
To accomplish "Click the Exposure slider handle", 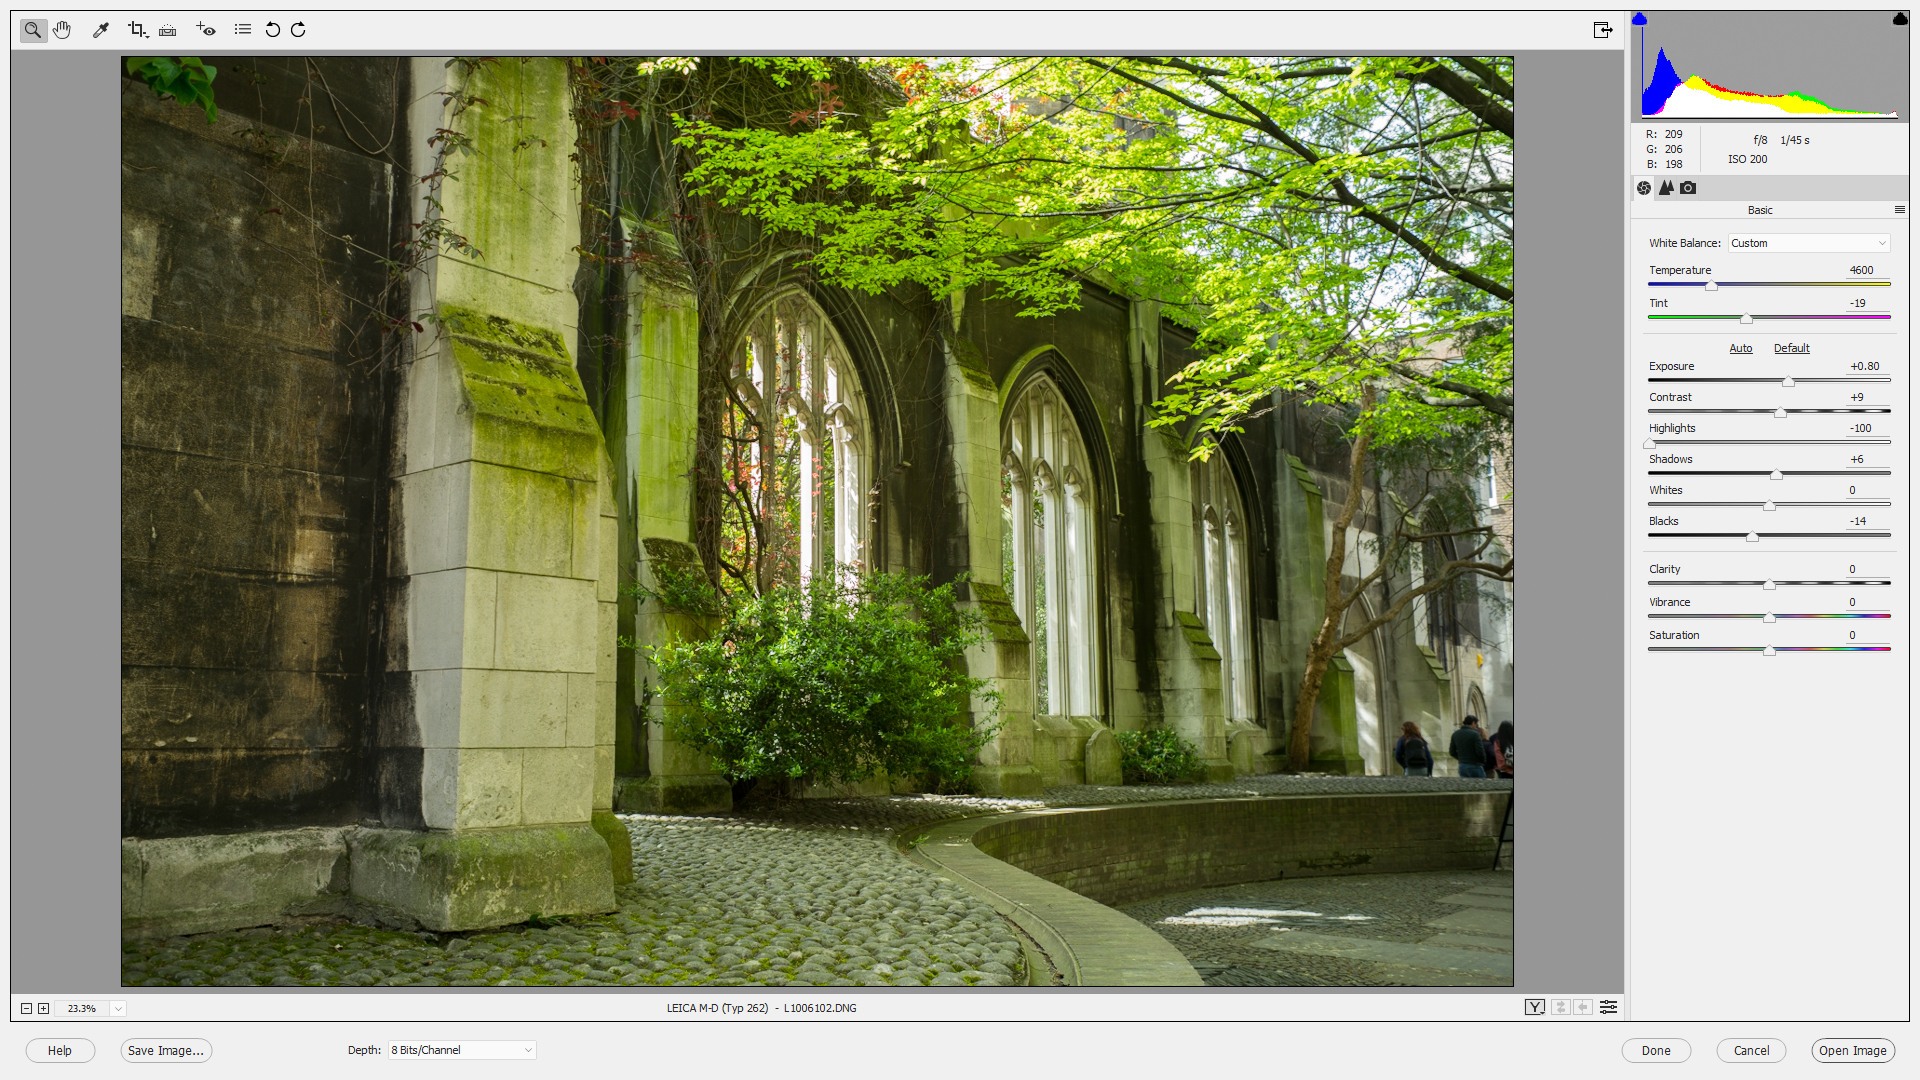I will (1788, 382).
